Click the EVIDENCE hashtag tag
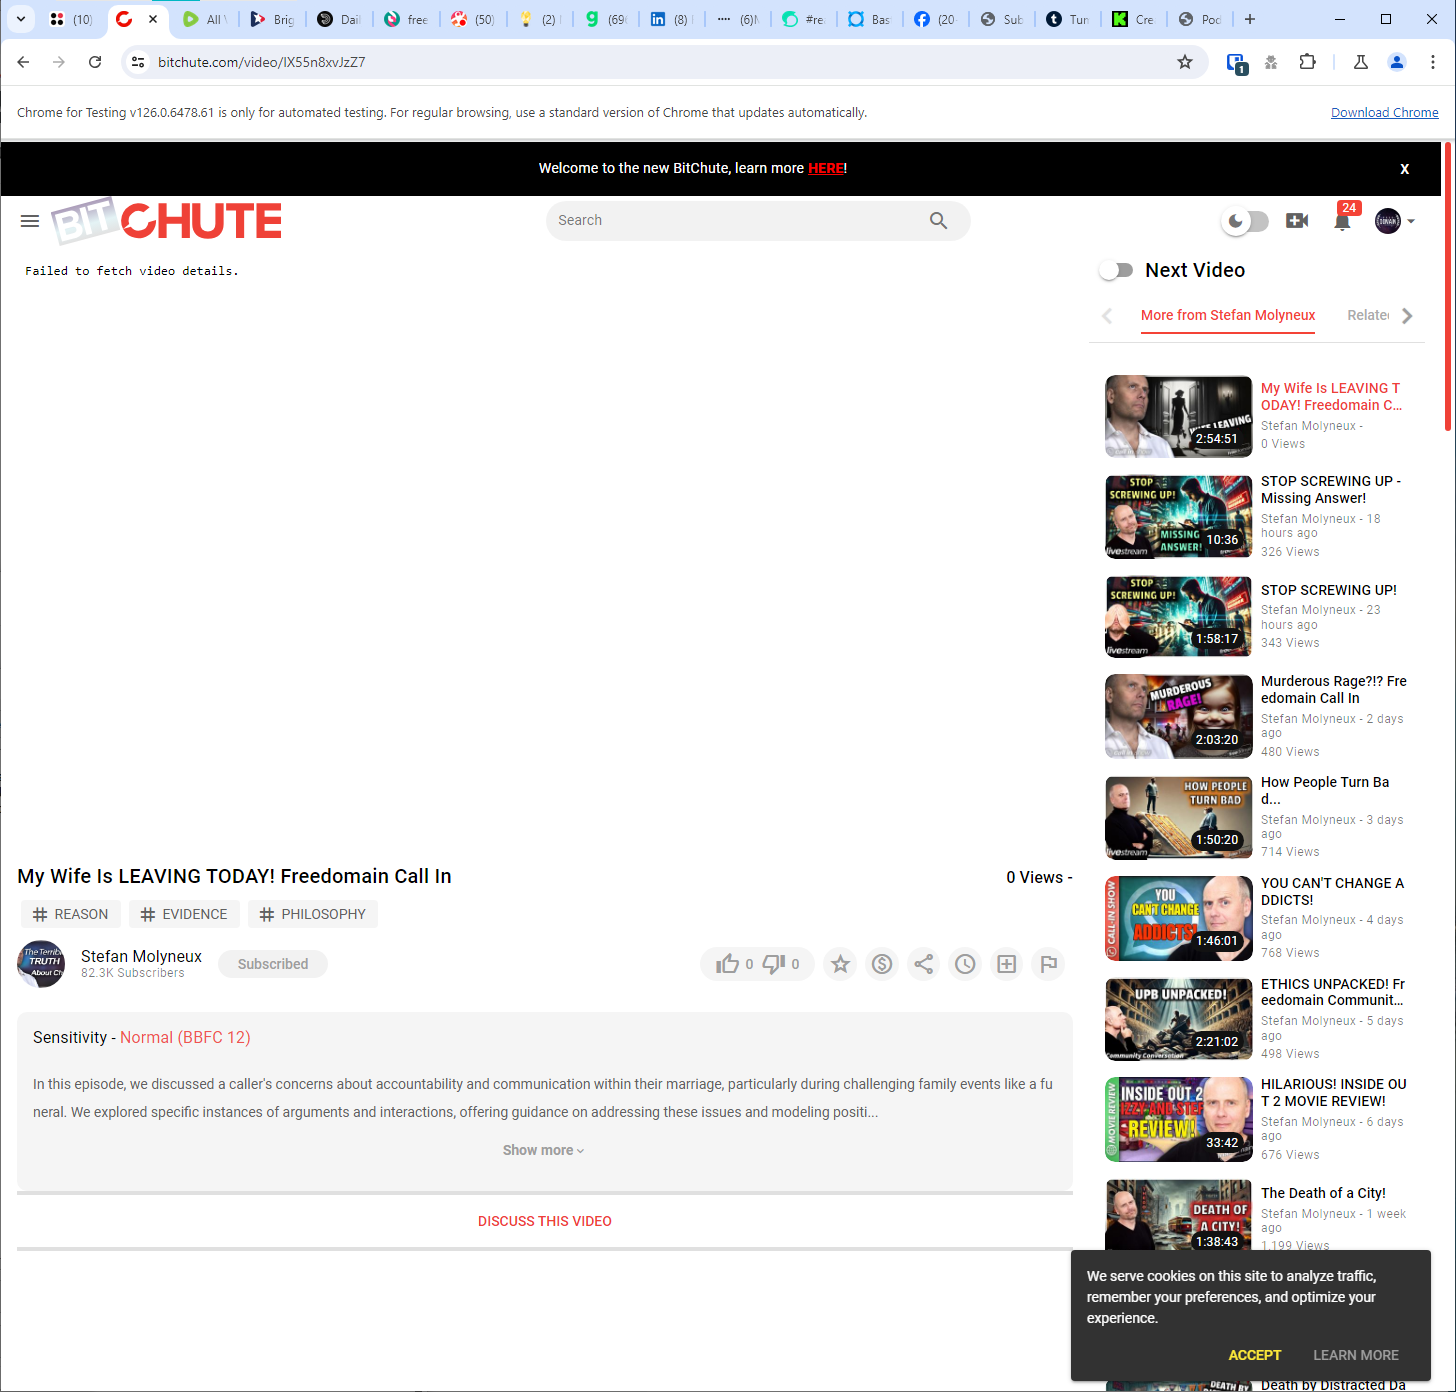This screenshot has height=1392, width=1456. [184, 914]
